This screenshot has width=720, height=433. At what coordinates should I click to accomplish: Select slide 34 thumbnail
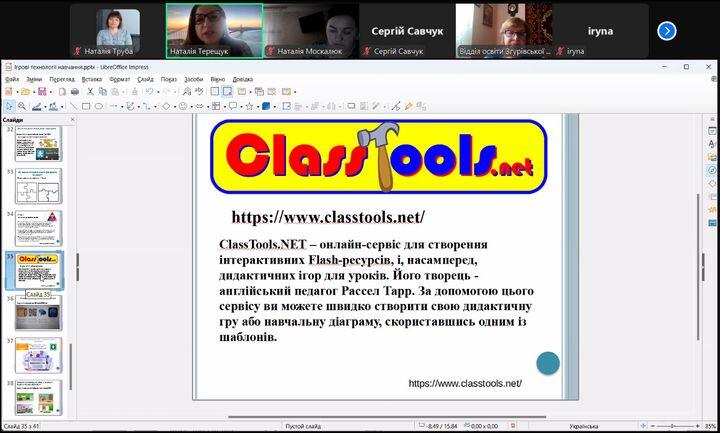39,228
